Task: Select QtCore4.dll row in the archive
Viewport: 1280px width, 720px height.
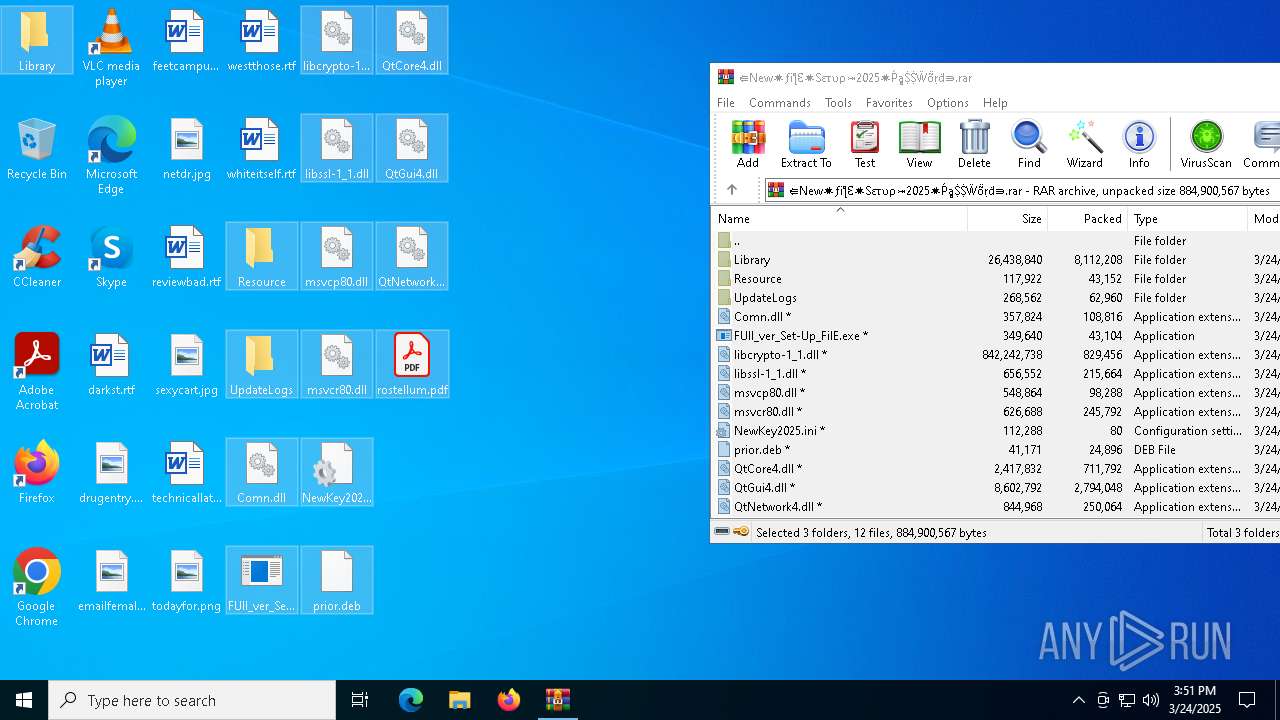Action: (x=996, y=469)
